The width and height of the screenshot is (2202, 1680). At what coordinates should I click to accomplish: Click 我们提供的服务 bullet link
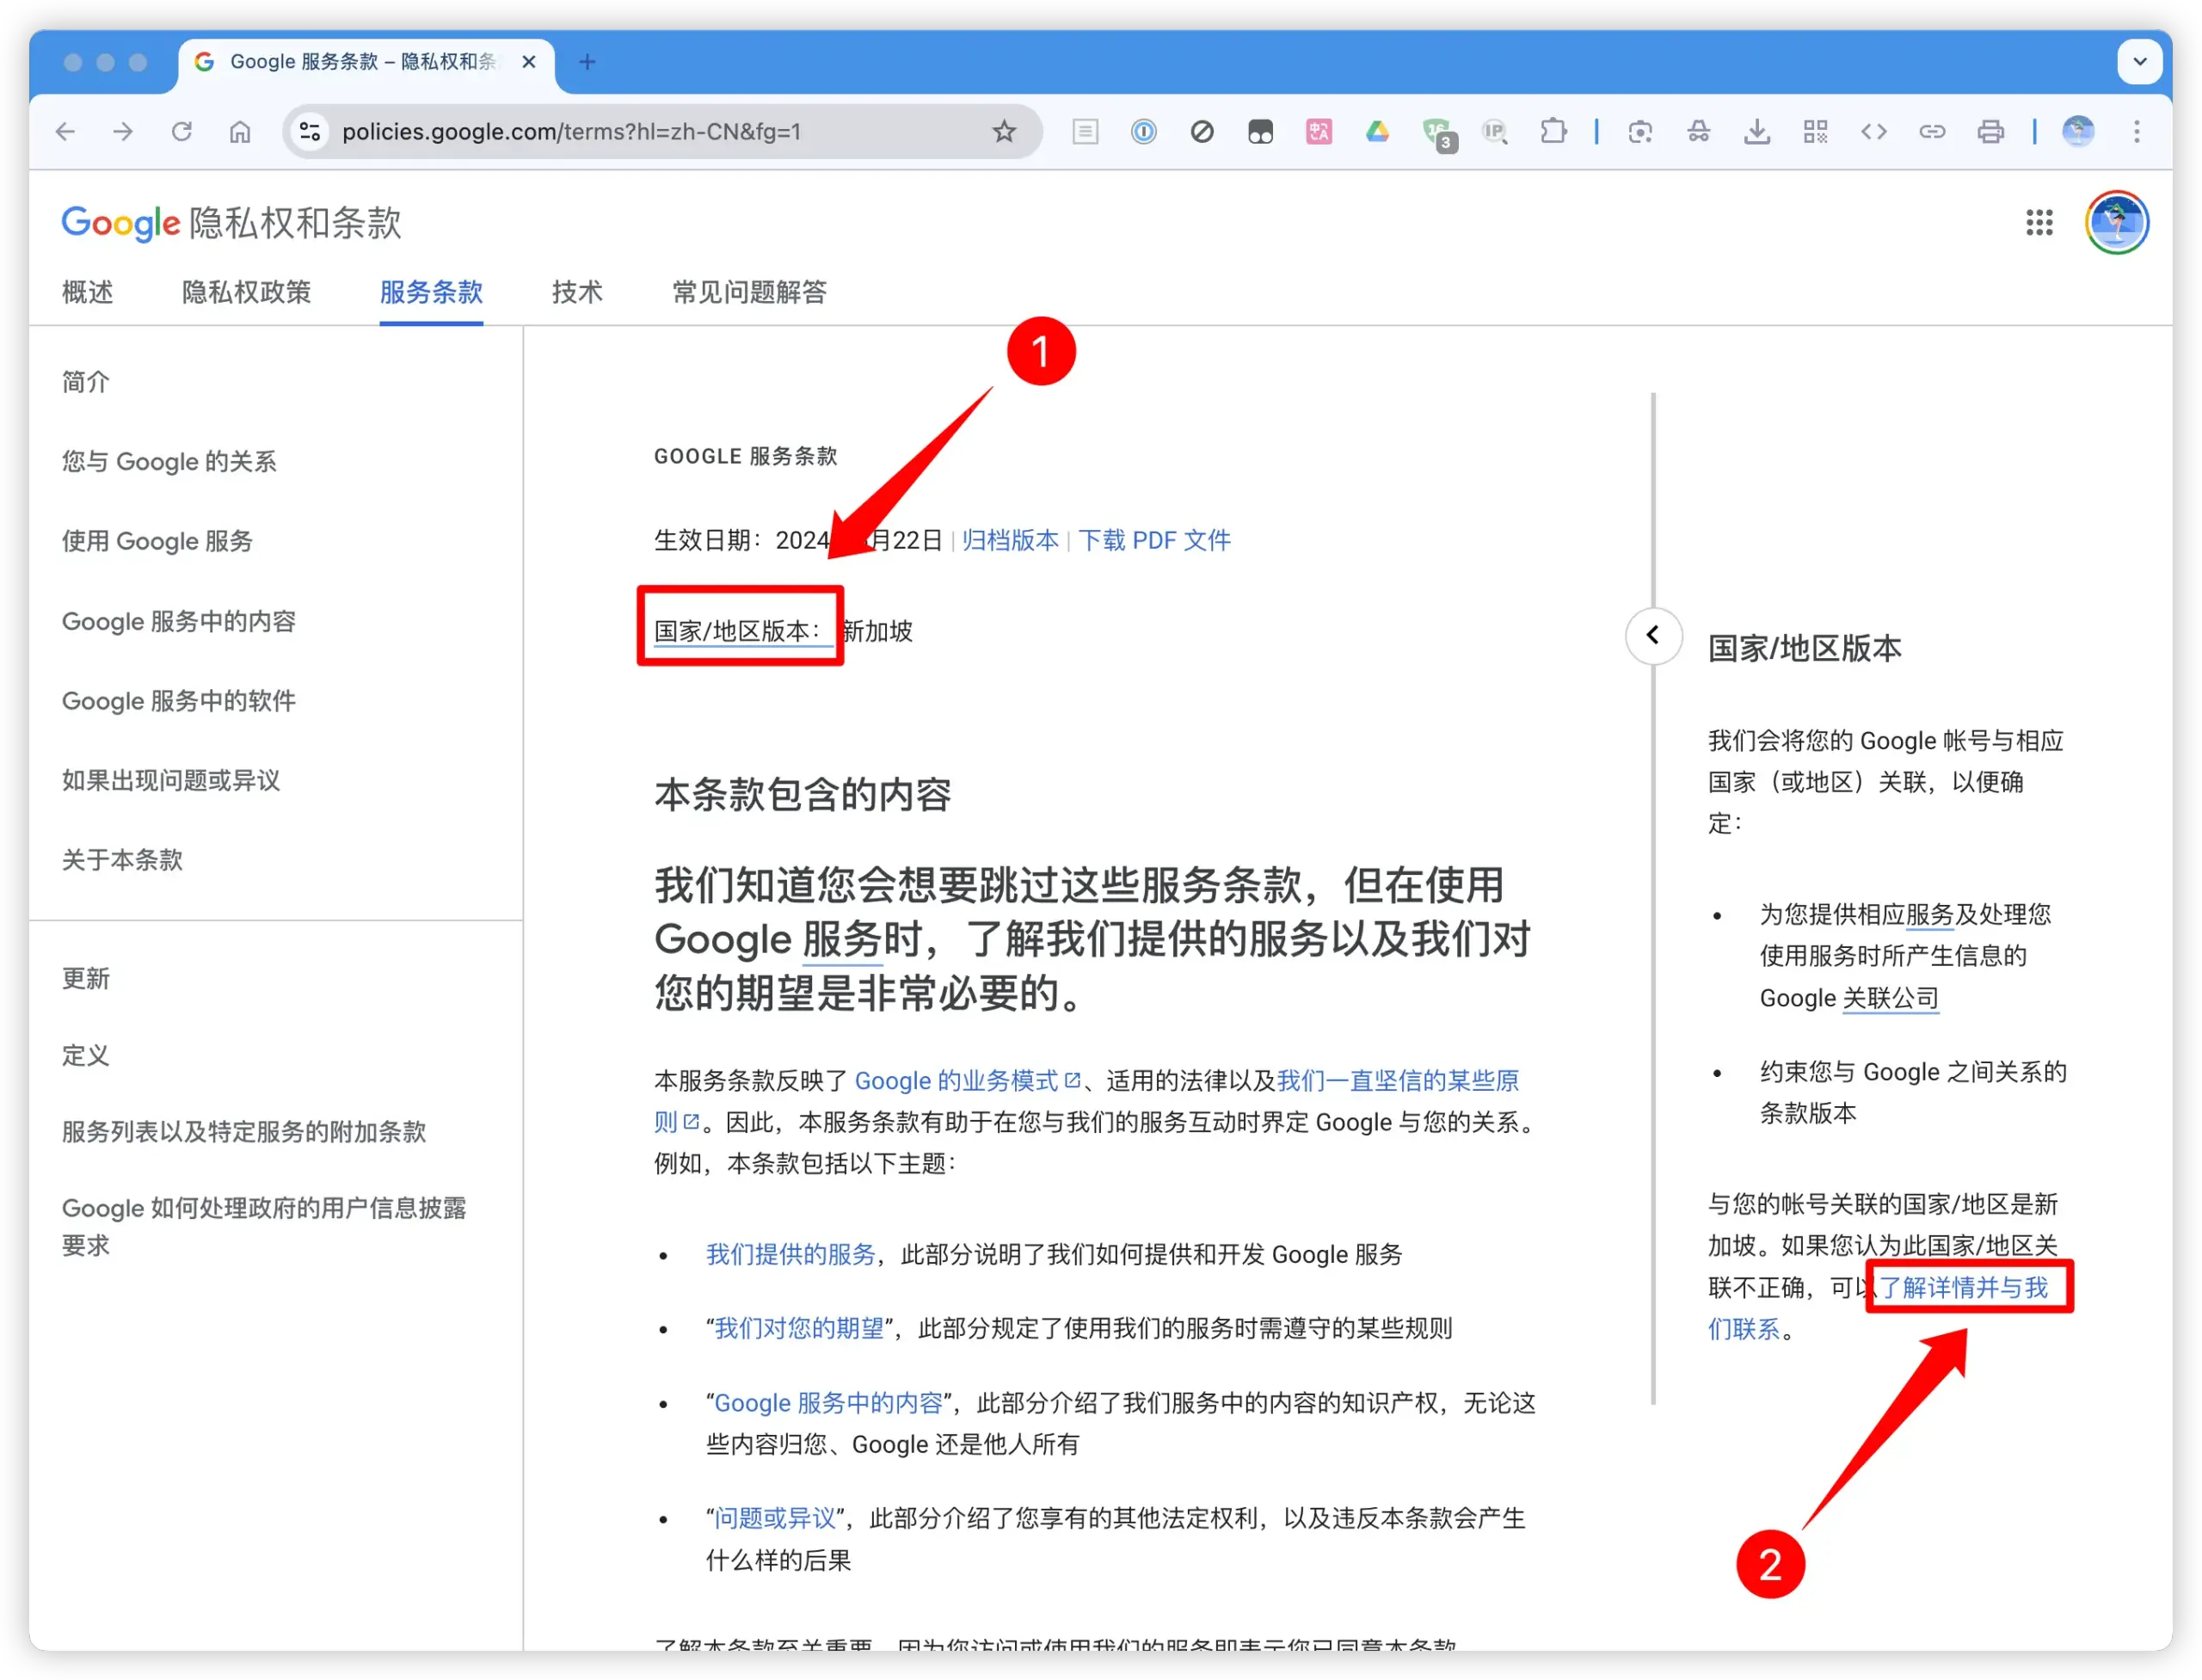[790, 1254]
